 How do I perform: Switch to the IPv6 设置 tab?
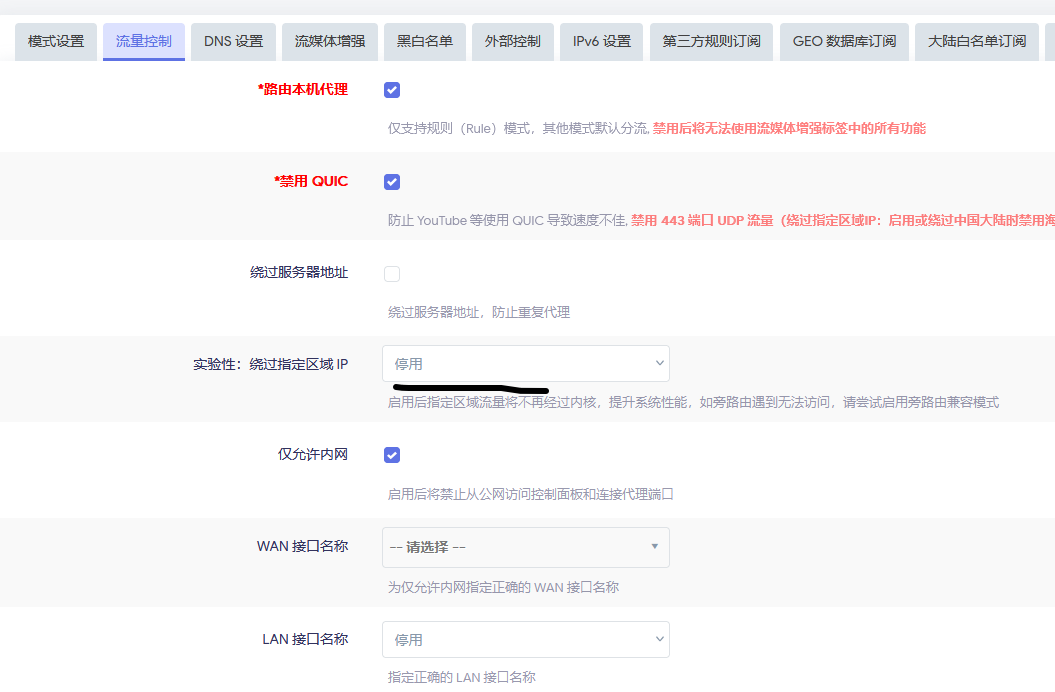(x=602, y=42)
